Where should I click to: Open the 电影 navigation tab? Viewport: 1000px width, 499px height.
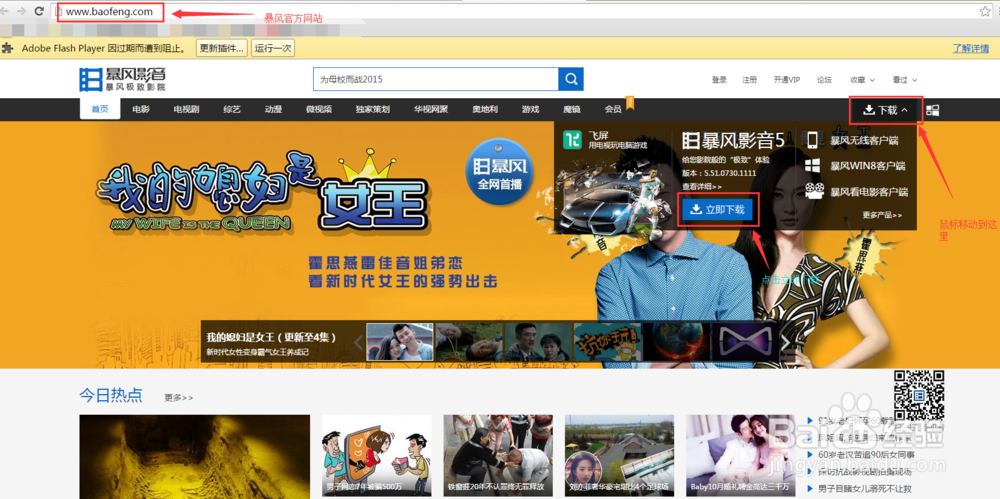point(141,109)
